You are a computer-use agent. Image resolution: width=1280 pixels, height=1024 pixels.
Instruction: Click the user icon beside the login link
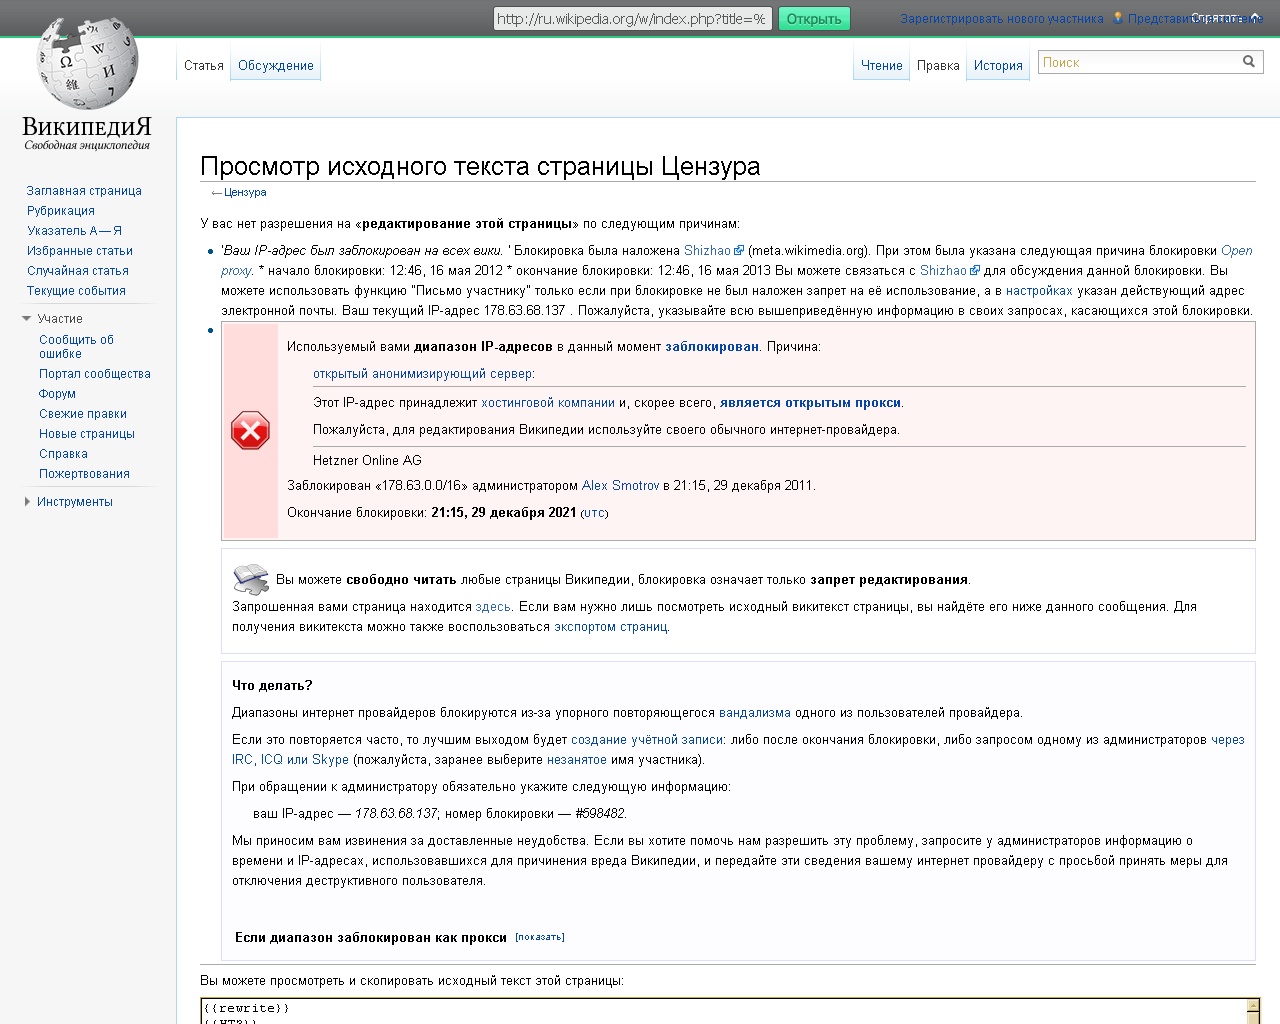1118,18
